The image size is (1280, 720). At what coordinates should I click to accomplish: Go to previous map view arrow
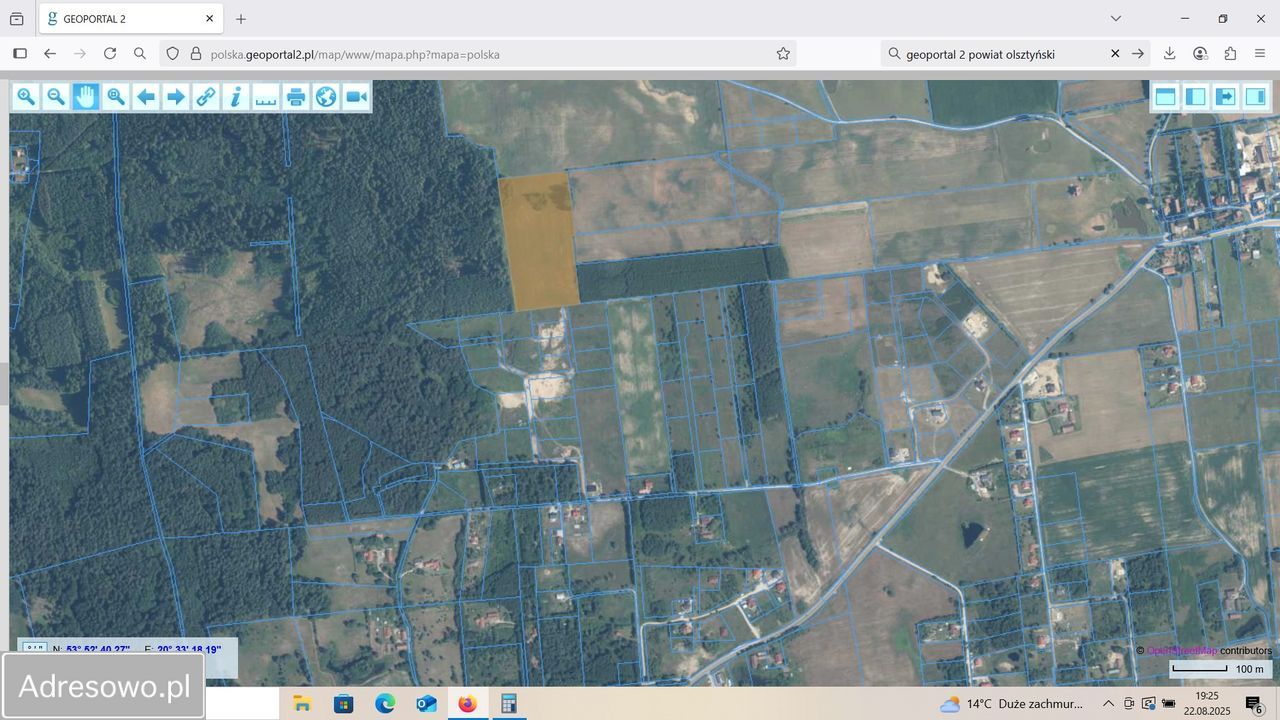coord(146,96)
